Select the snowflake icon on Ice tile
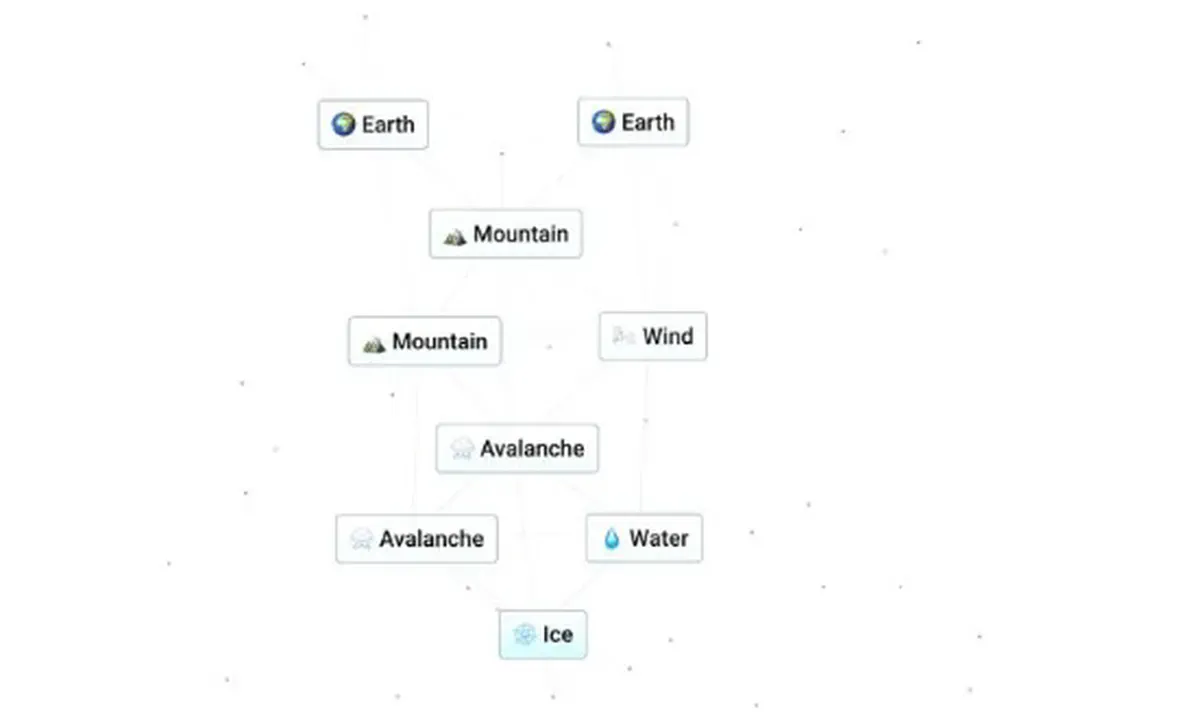The image size is (1200, 725). pyautogui.click(x=525, y=635)
